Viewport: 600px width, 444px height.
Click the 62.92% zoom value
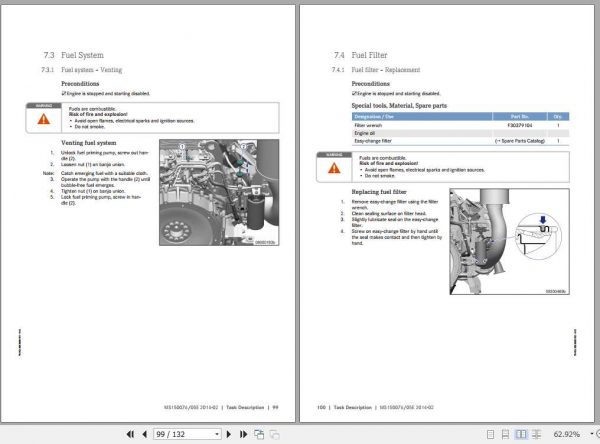[x=566, y=434]
